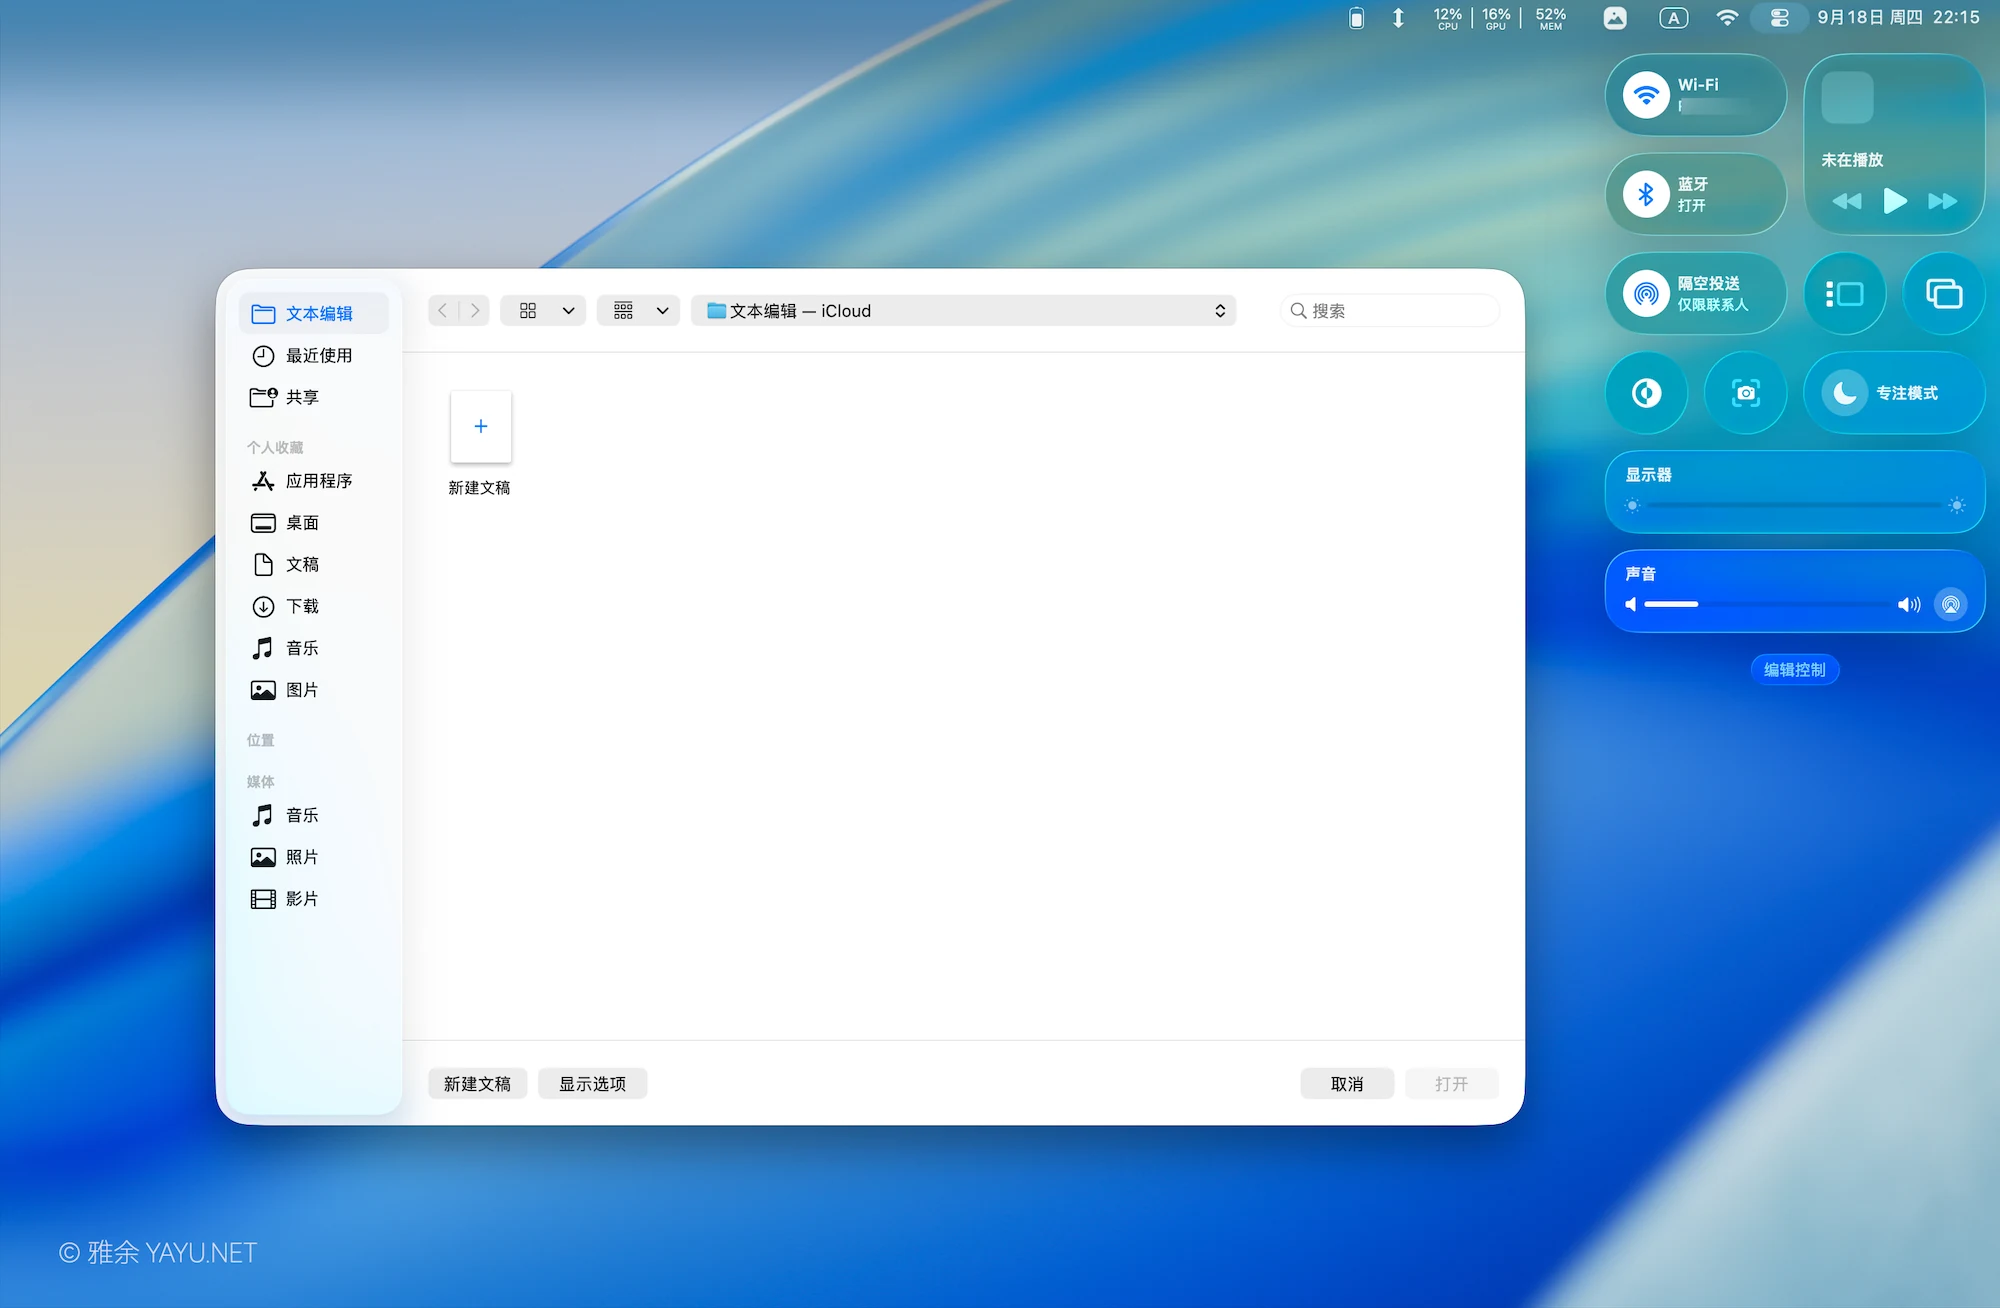Click the picture icon in menu bar
2000x1308 pixels.
(1614, 17)
